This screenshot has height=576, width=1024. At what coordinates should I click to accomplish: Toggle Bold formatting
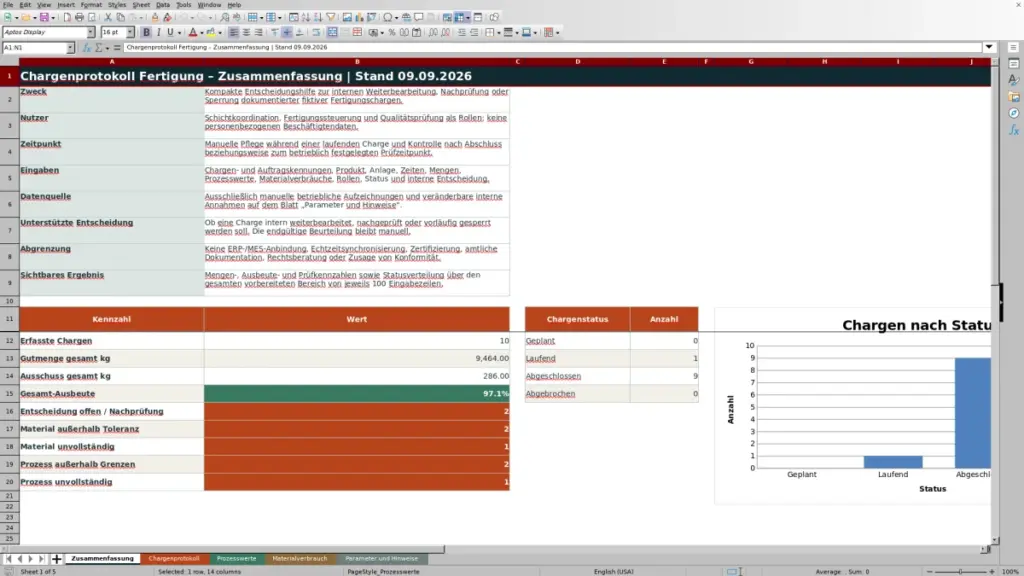pyautogui.click(x=146, y=33)
